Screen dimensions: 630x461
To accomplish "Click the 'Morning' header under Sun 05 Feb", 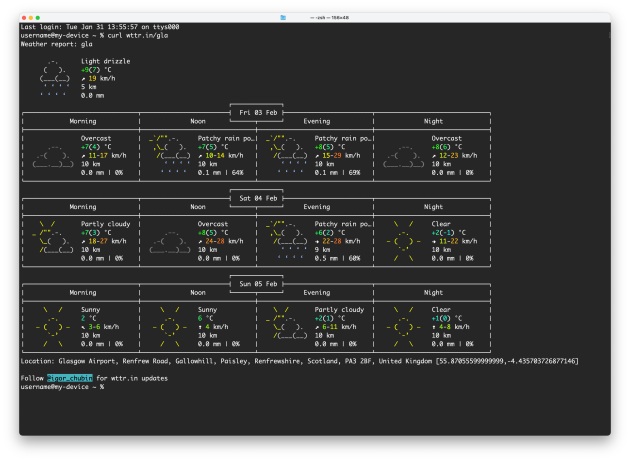I will point(83,293).
